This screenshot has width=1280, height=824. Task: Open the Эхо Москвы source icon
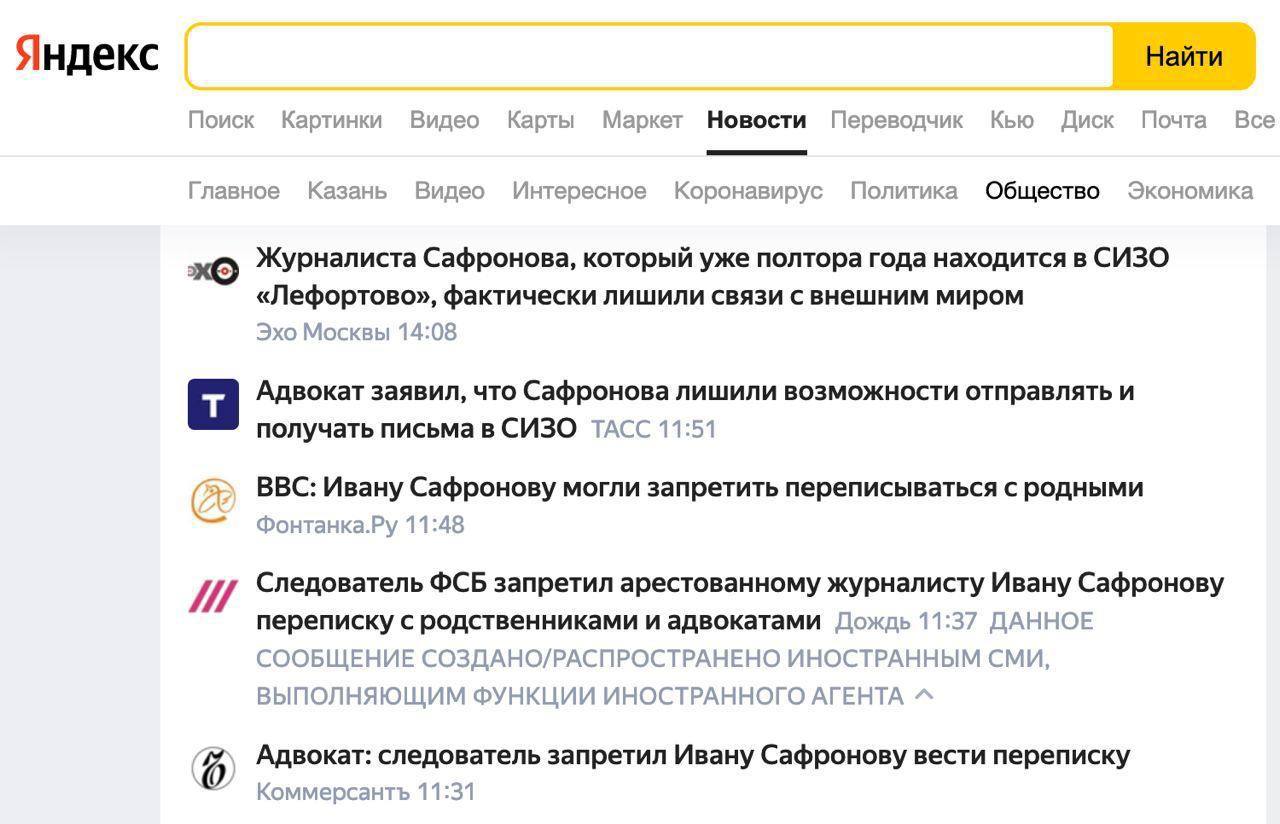point(213,270)
